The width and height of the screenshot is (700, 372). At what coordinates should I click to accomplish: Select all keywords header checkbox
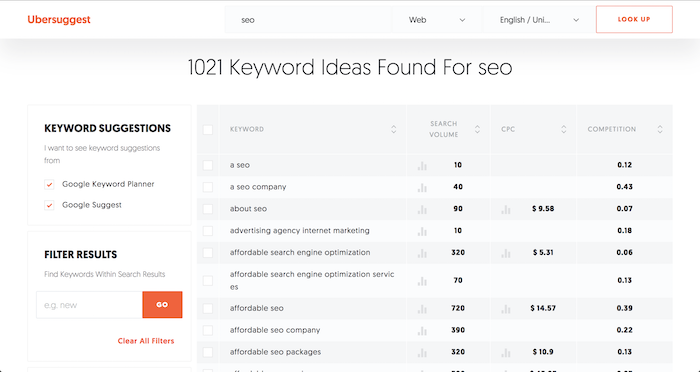tap(208, 130)
